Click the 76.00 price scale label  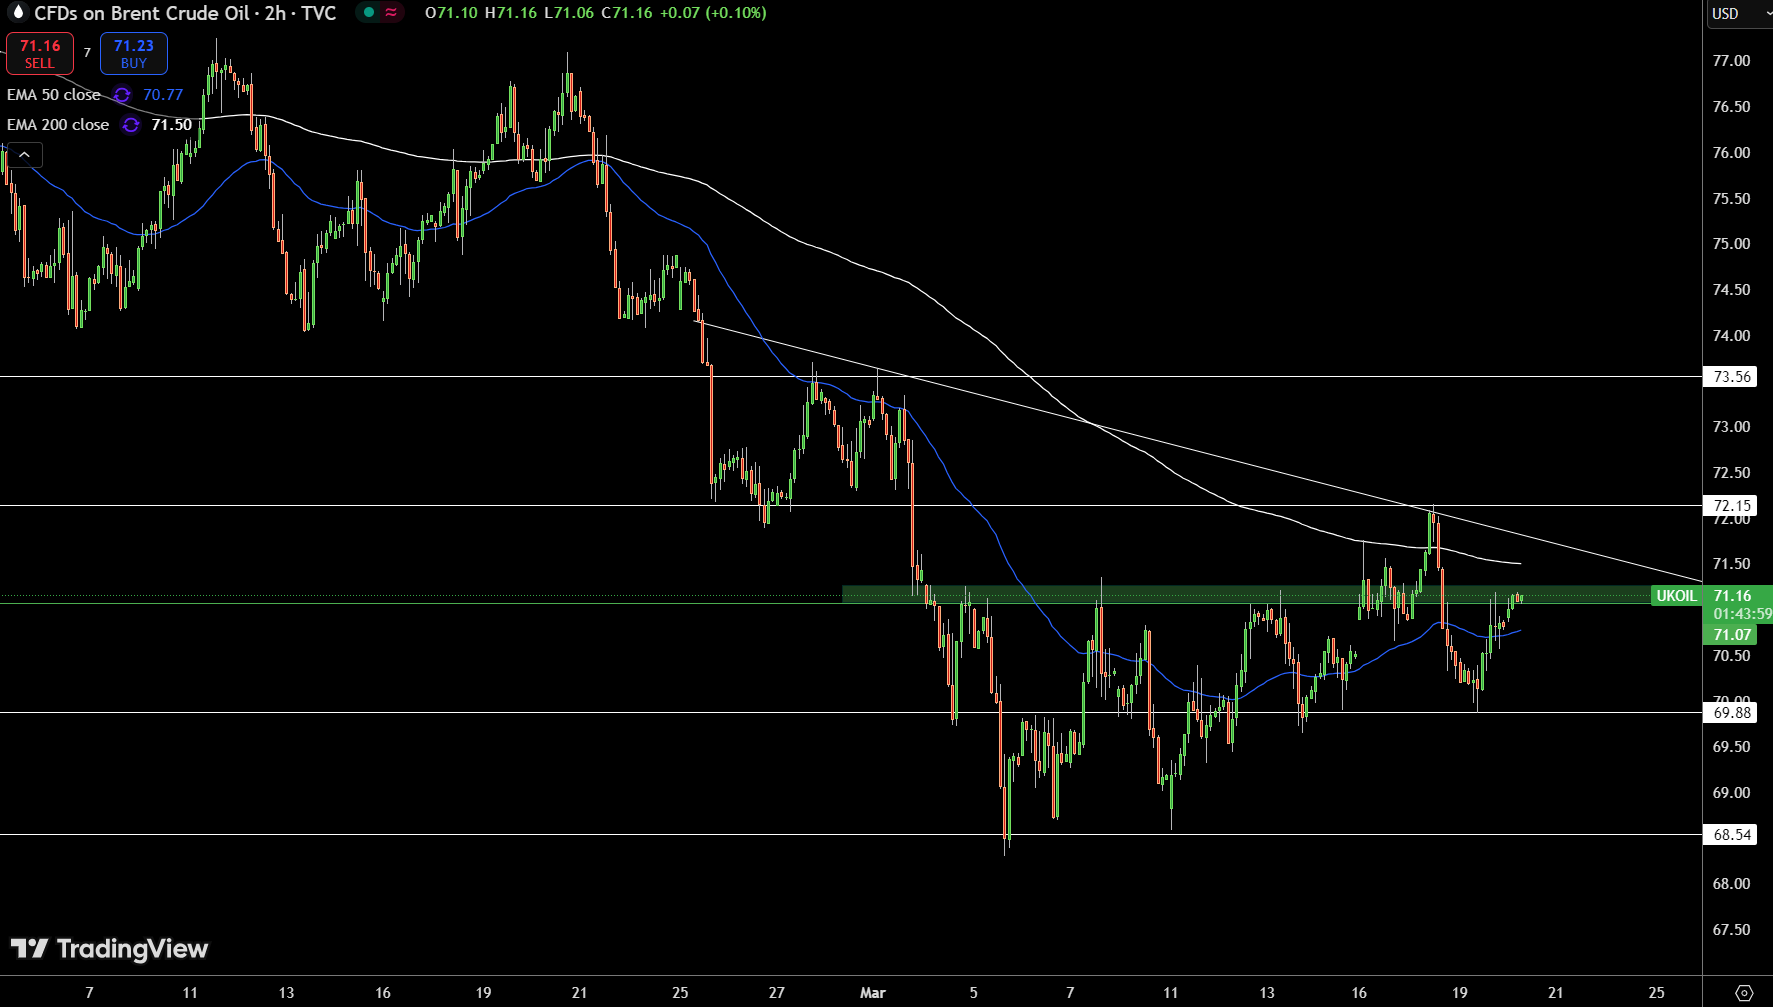click(x=1731, y=153)
